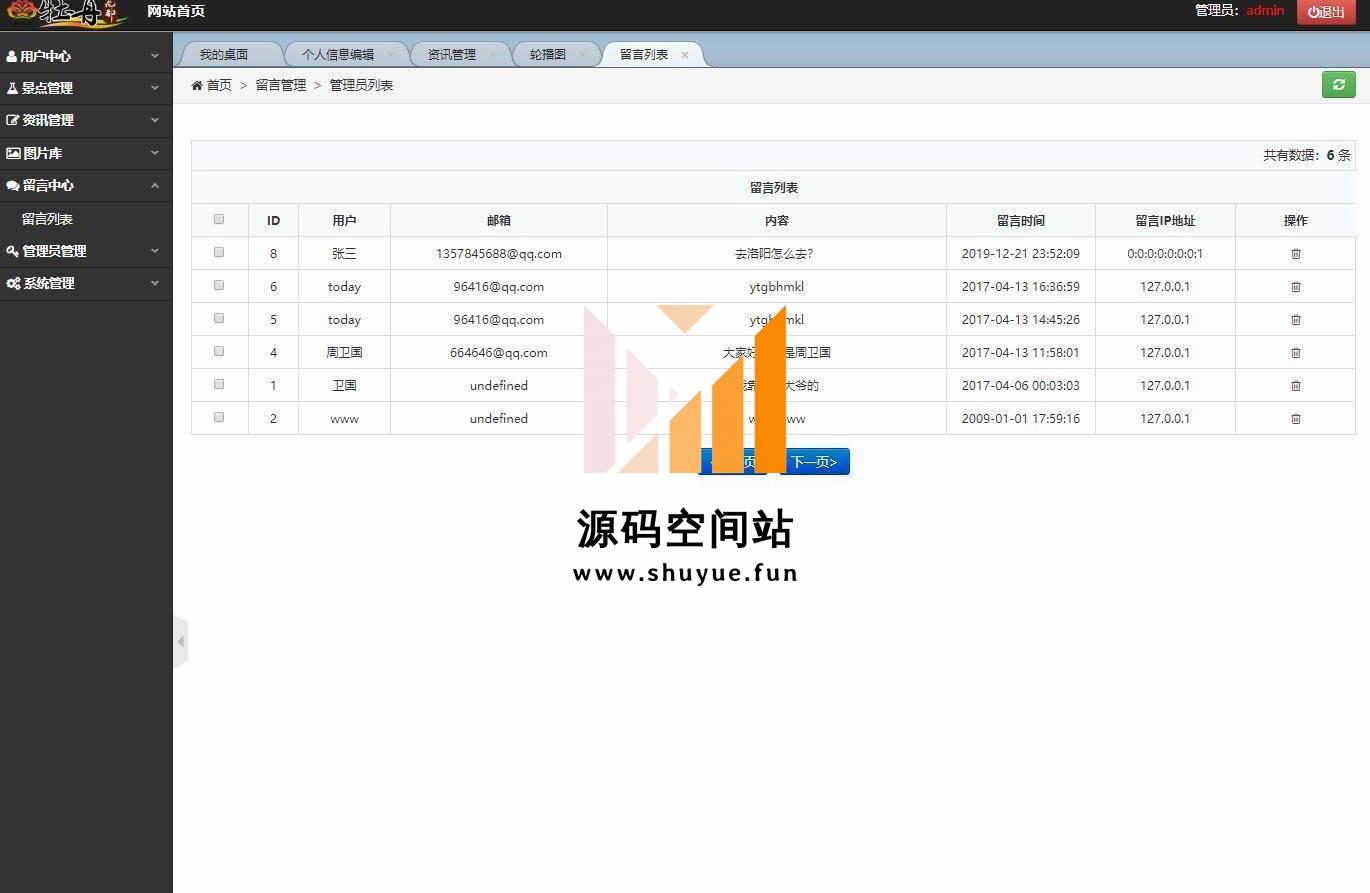Open 网站首页 in top bar
The image size is (1370, 893).
pyautogui.click(x=176, y=11)
